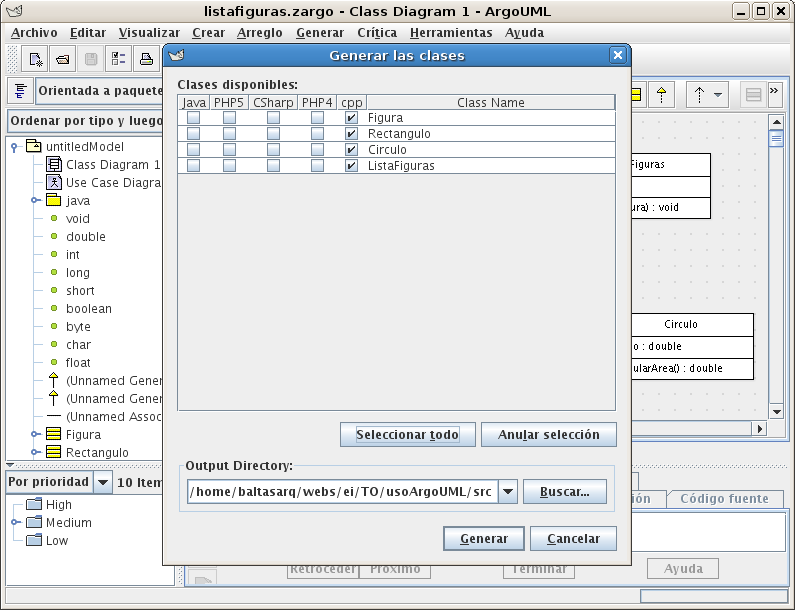
Task: Click the explorer perspective configuration icon
Action: 20,91
